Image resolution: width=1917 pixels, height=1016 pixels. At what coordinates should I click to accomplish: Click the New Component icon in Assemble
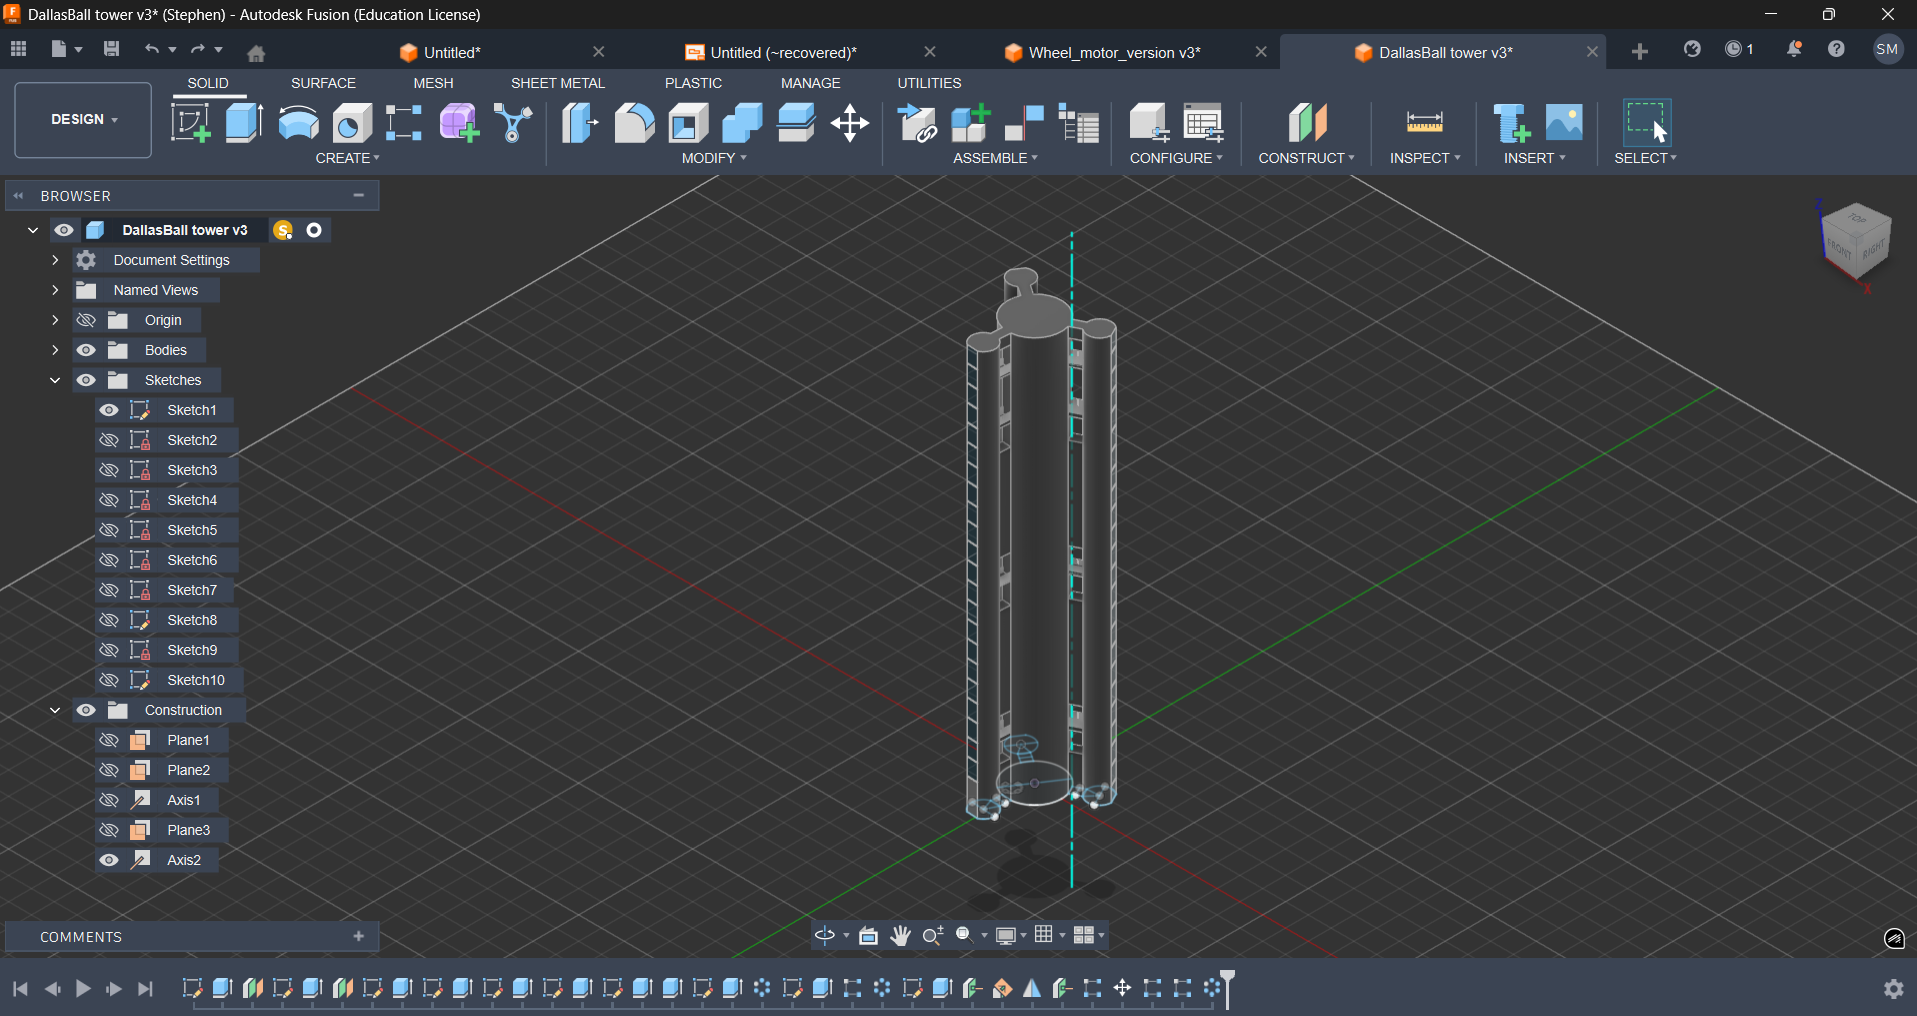pyautogui.click(x=970, y=123)
